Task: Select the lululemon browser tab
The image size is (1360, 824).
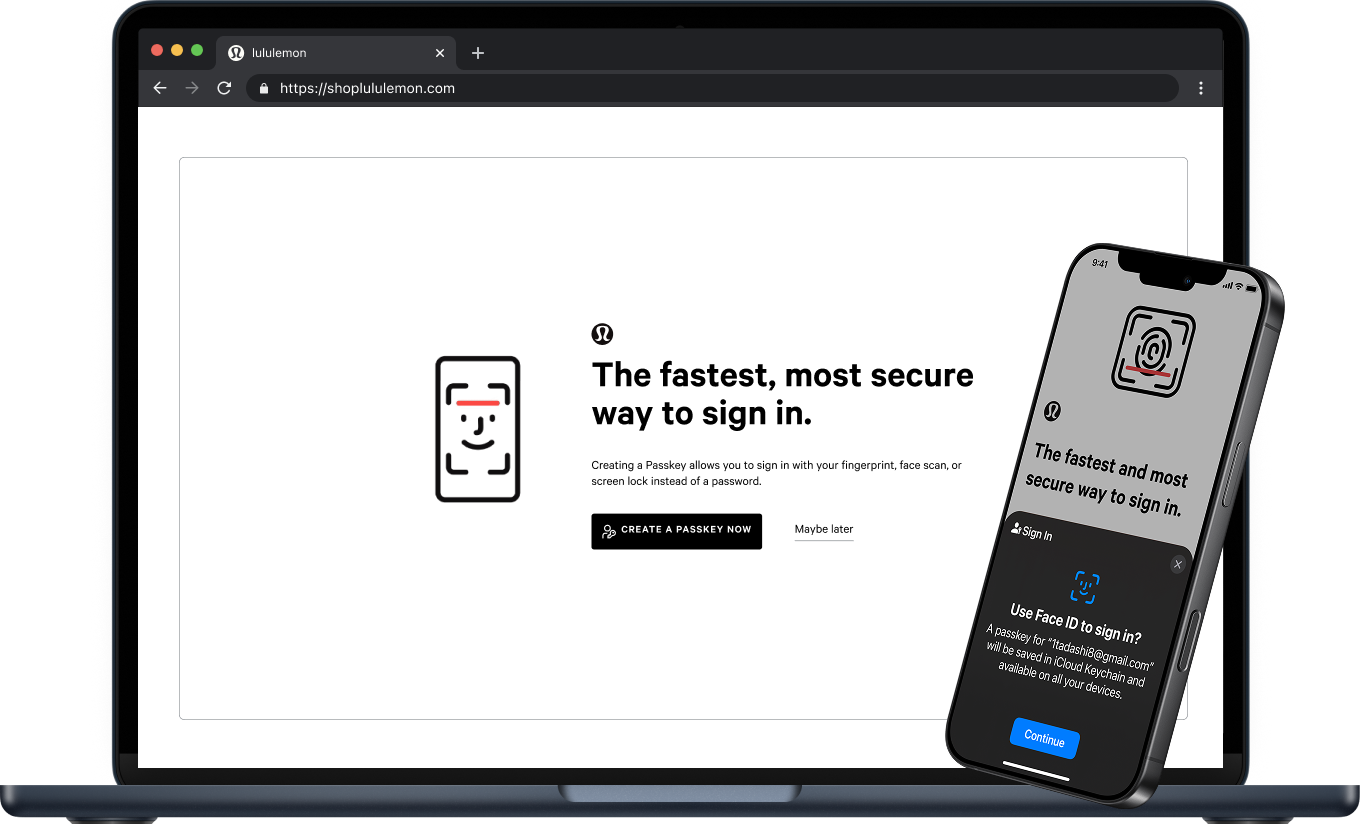Action: pyautogui.click(x=336, y=53)
